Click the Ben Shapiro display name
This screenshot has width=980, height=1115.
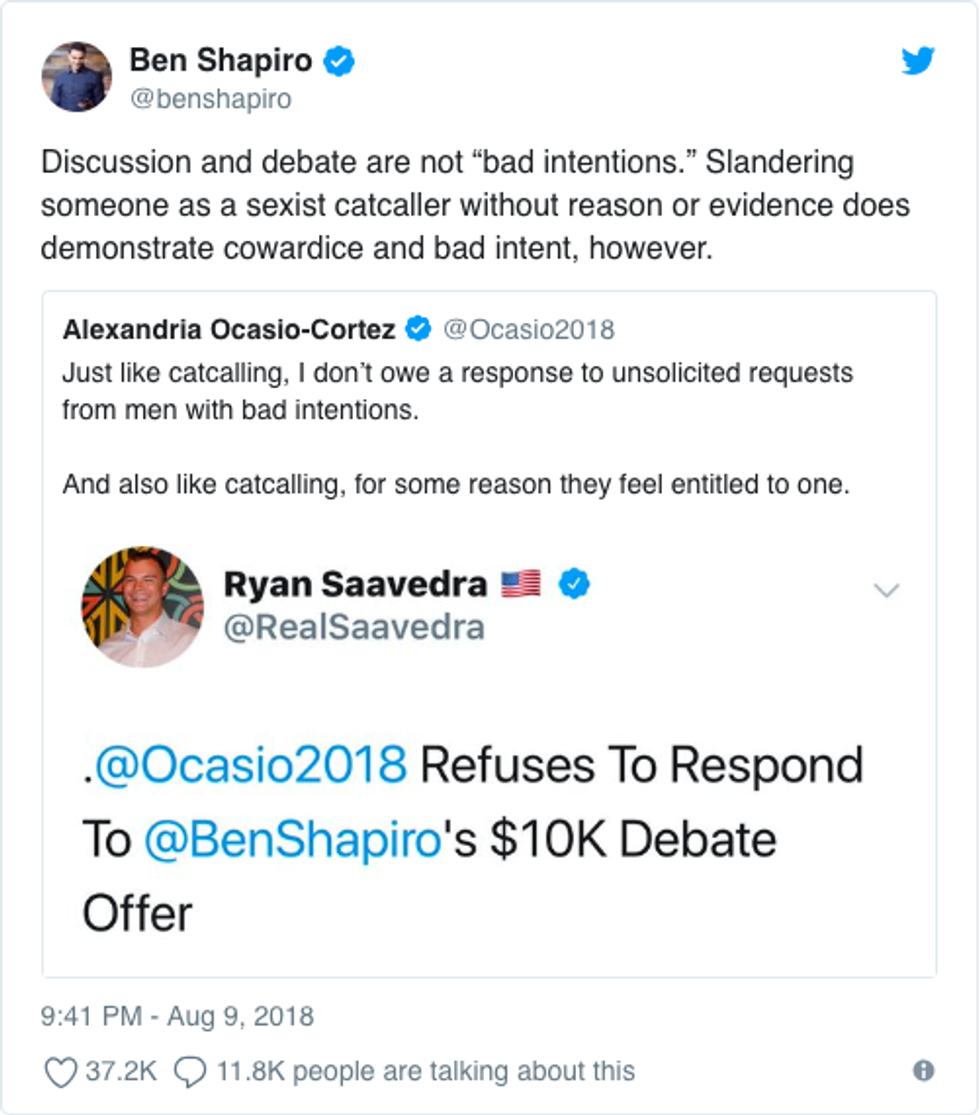[221, 62]
